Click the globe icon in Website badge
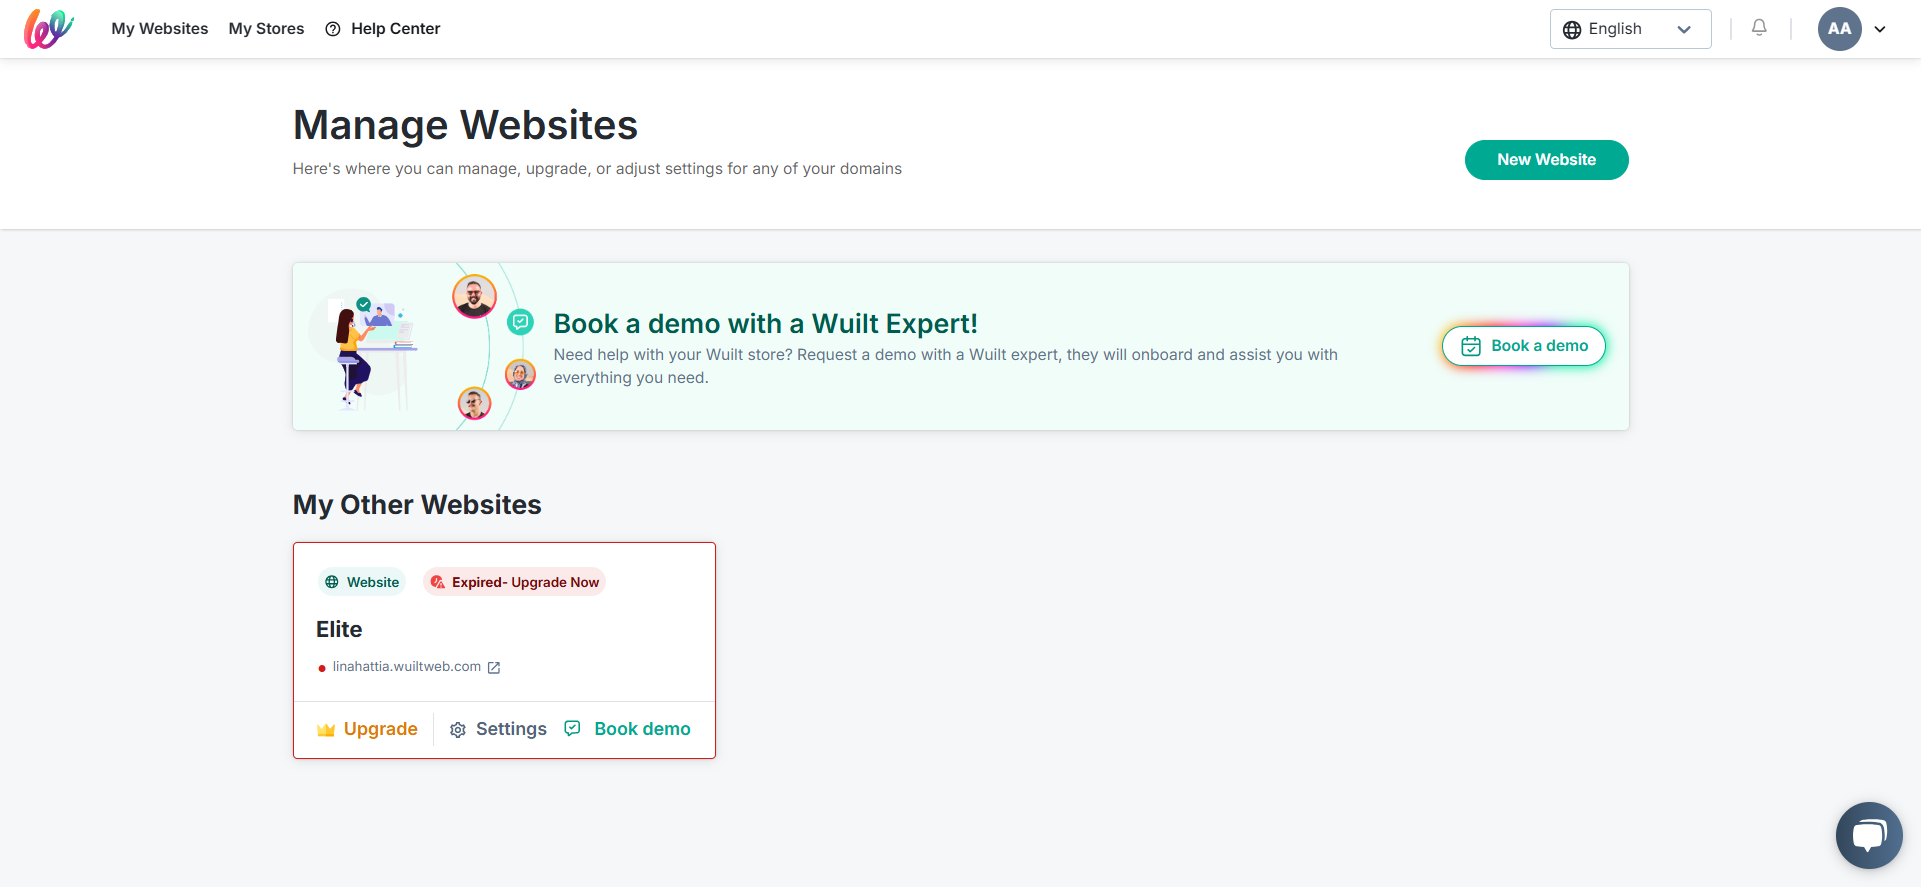This screenshot has width=1921, height=887. pos(332,582)
